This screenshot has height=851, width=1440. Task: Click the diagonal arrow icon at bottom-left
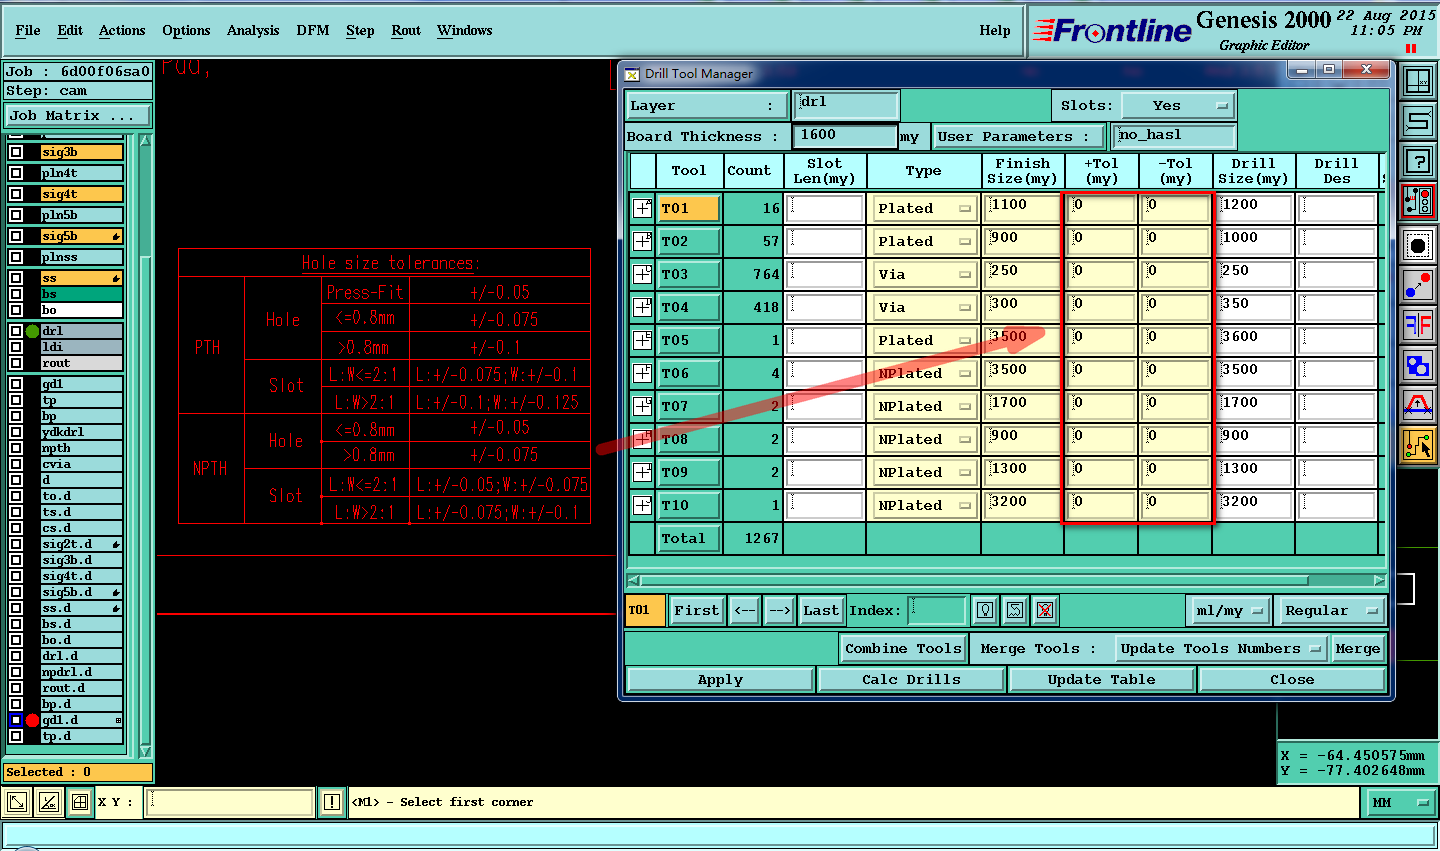[x=17, y=802]
